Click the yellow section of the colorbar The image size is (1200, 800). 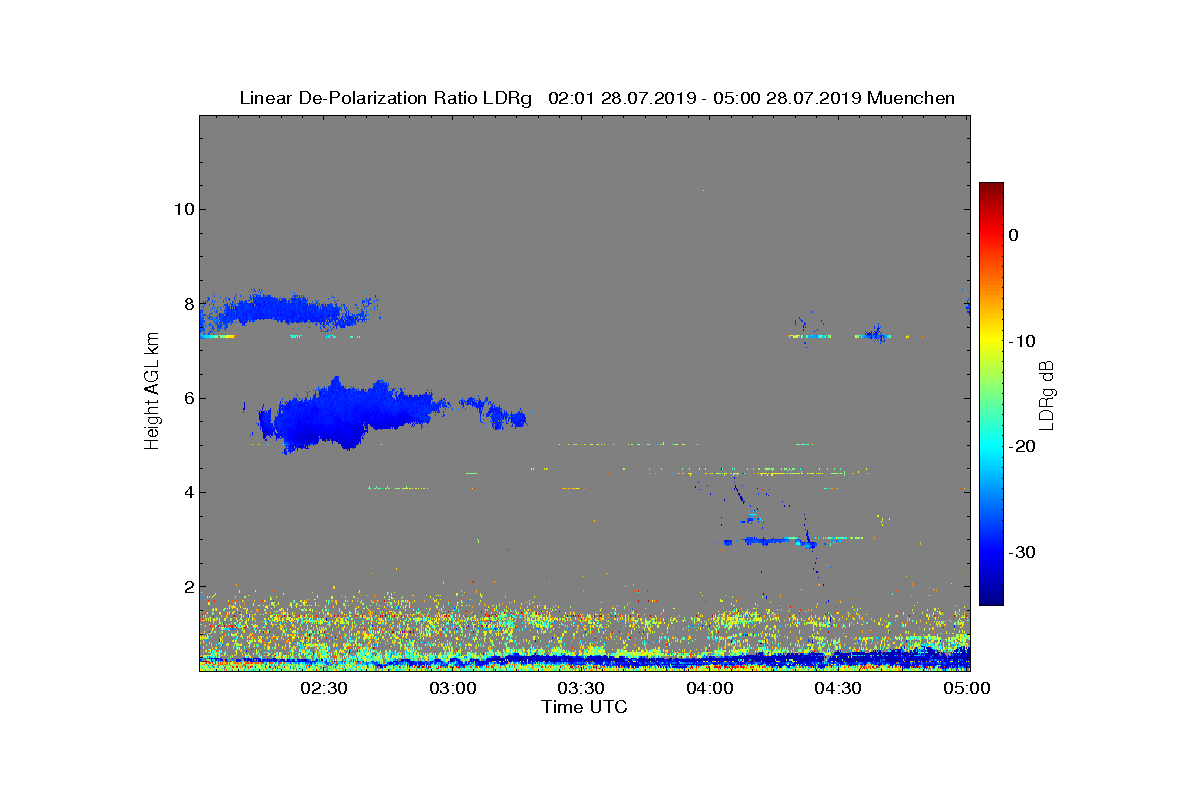click(991, 341)
